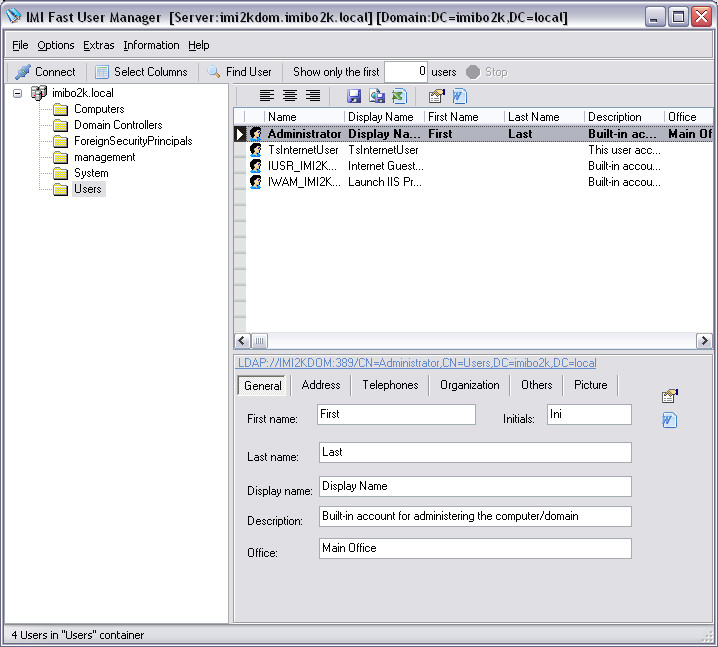Switch to the Organization tab
Screen dimensions: 718x647
pos(469,385)
